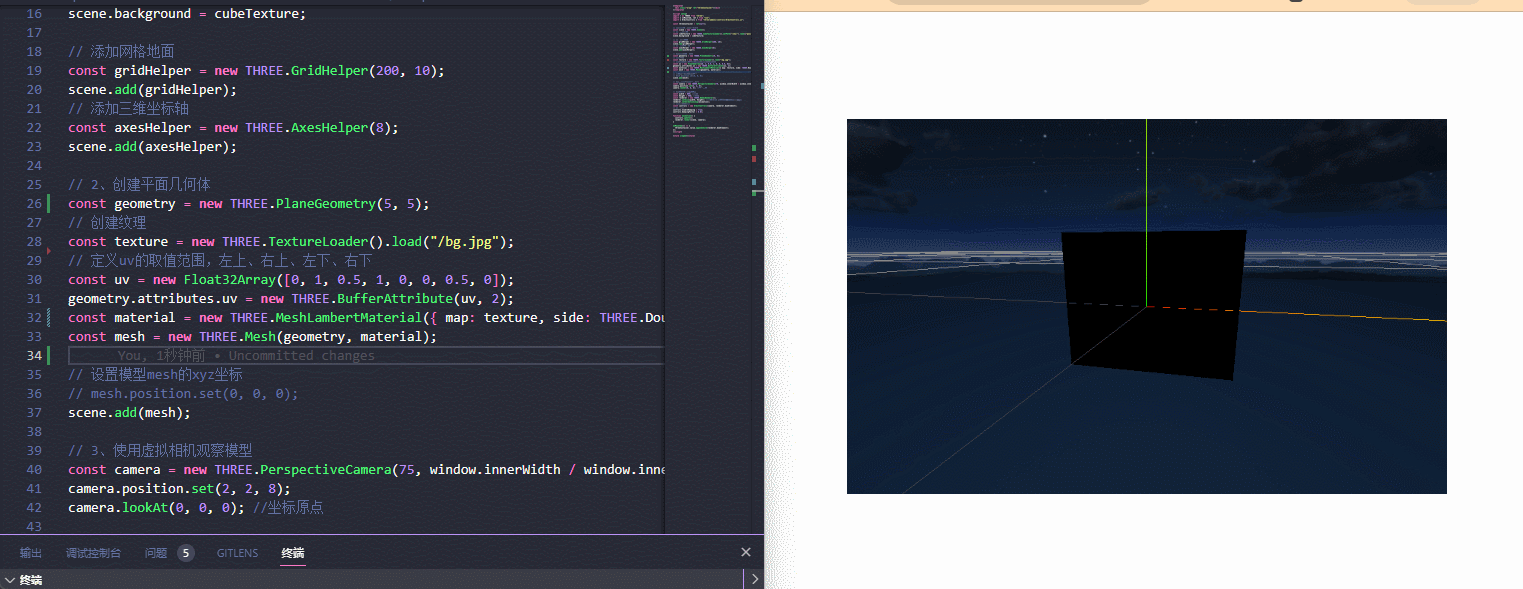Image resolution: width=1523 pixels, height=589 pixels.
Task: Activate the 终端 tab
Action: click(x=293, y=553)
